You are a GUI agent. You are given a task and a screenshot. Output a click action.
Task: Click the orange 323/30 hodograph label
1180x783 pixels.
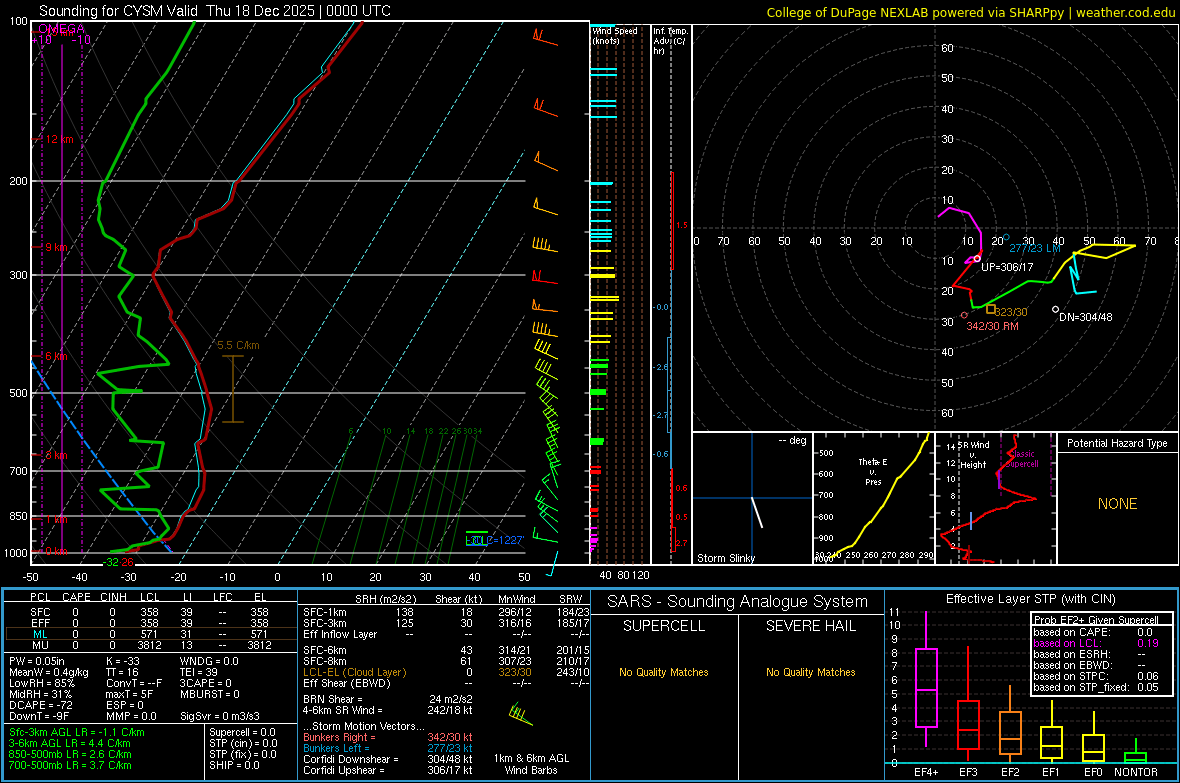pyautogui.click(x=1011, y=312)
